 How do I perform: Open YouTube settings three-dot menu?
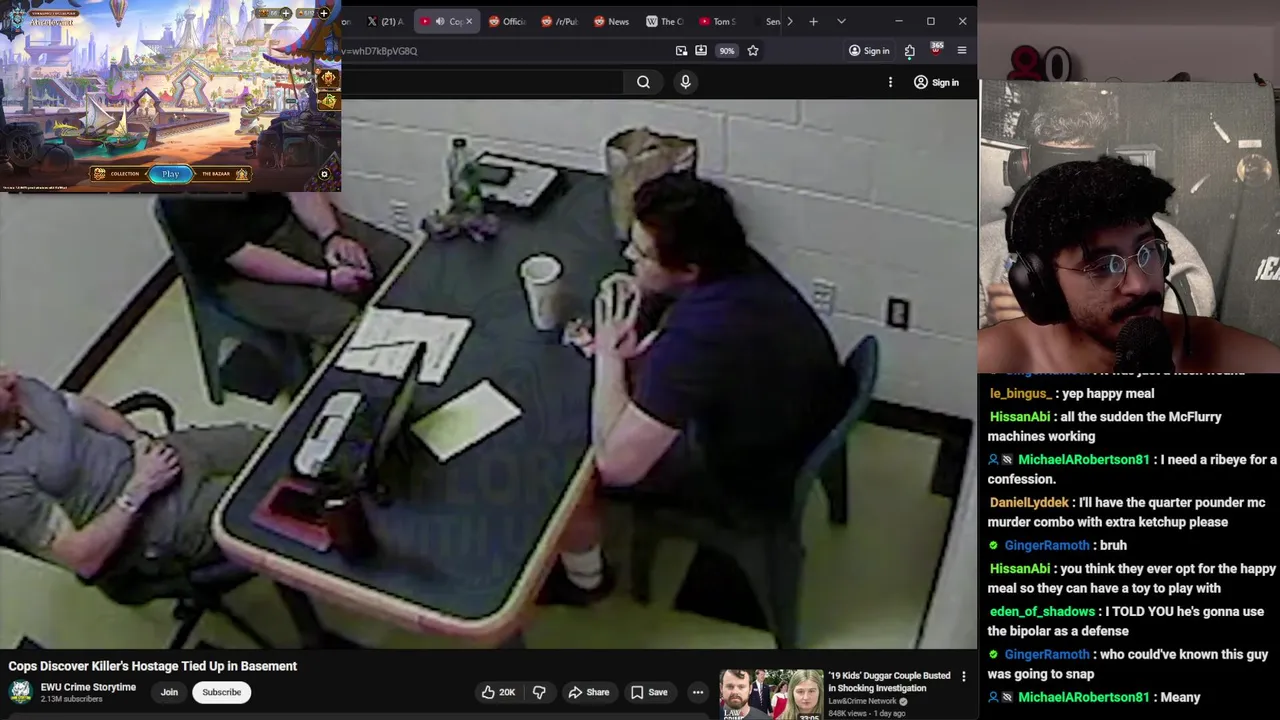pos(890,82)
